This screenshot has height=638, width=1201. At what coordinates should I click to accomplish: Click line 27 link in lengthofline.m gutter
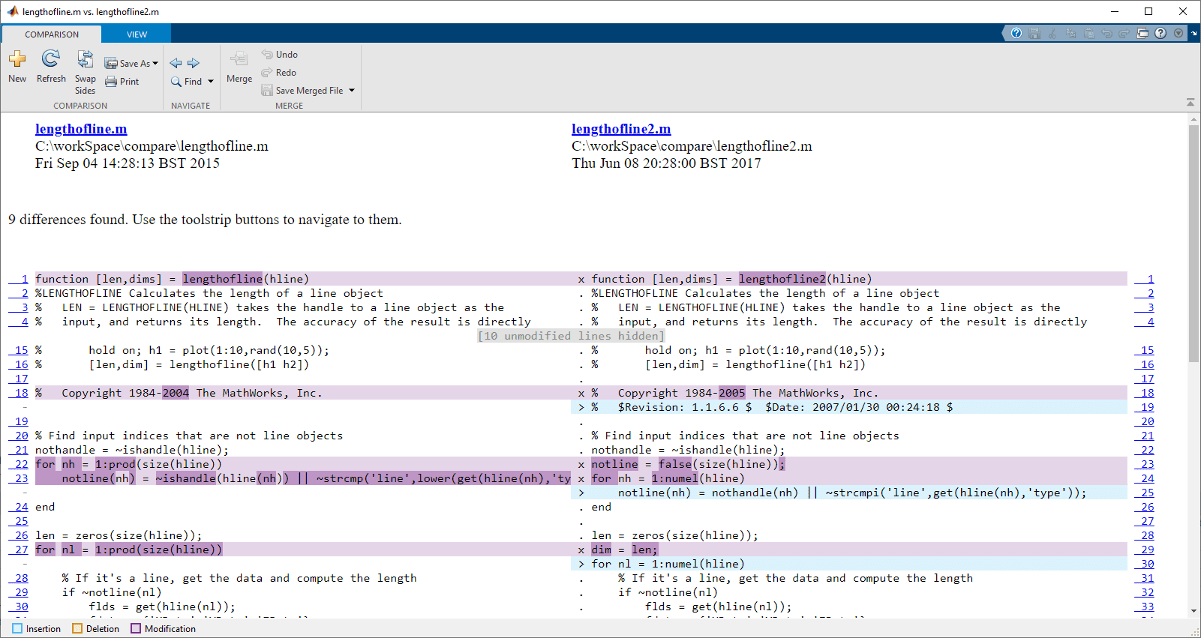[x=18, y=549]
